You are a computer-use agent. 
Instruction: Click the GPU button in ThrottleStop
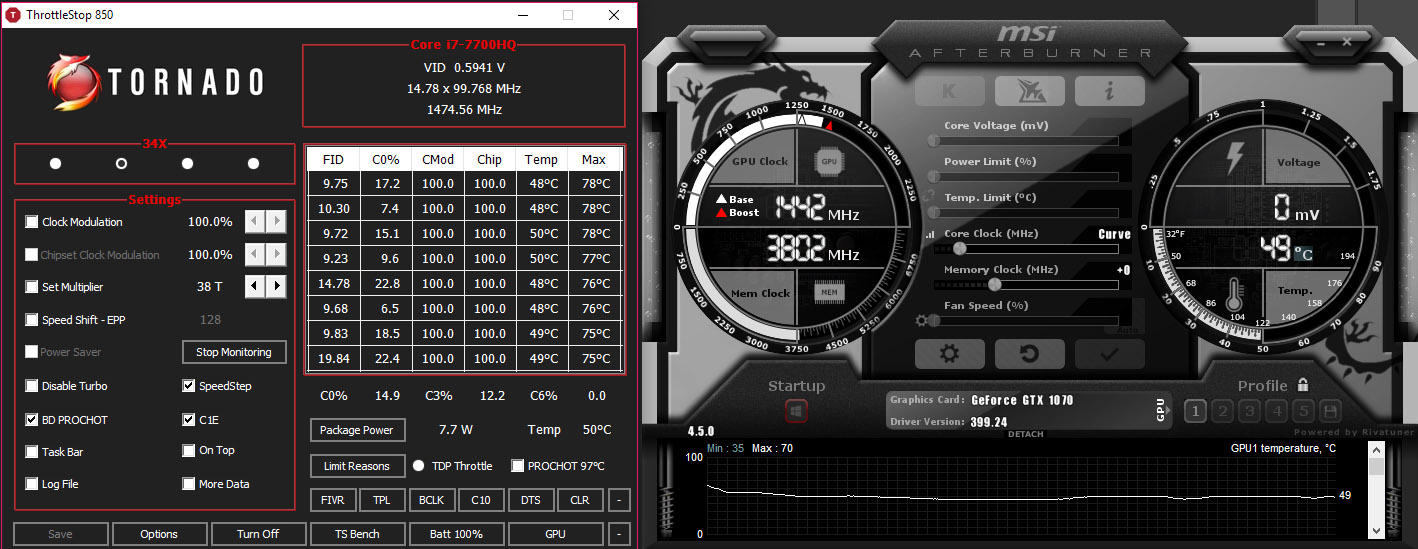click(x=555, y=534)
